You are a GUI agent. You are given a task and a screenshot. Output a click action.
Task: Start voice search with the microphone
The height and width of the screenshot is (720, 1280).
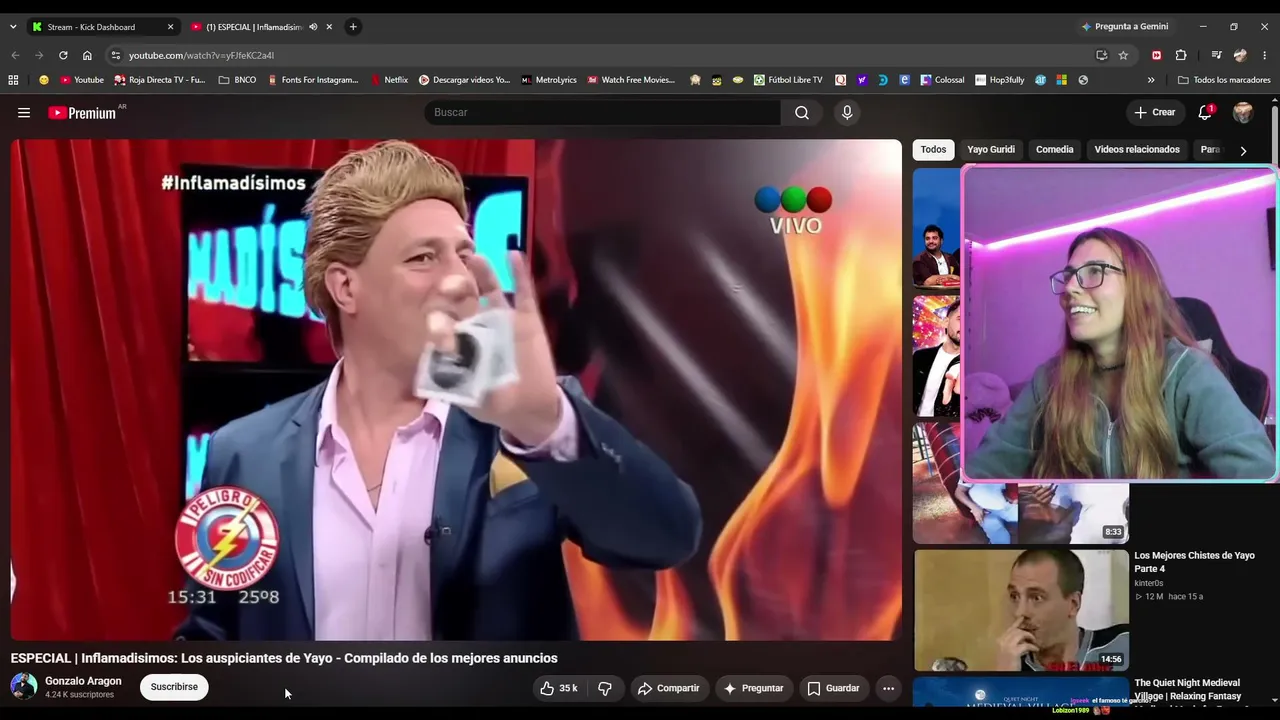click(847, 113)
